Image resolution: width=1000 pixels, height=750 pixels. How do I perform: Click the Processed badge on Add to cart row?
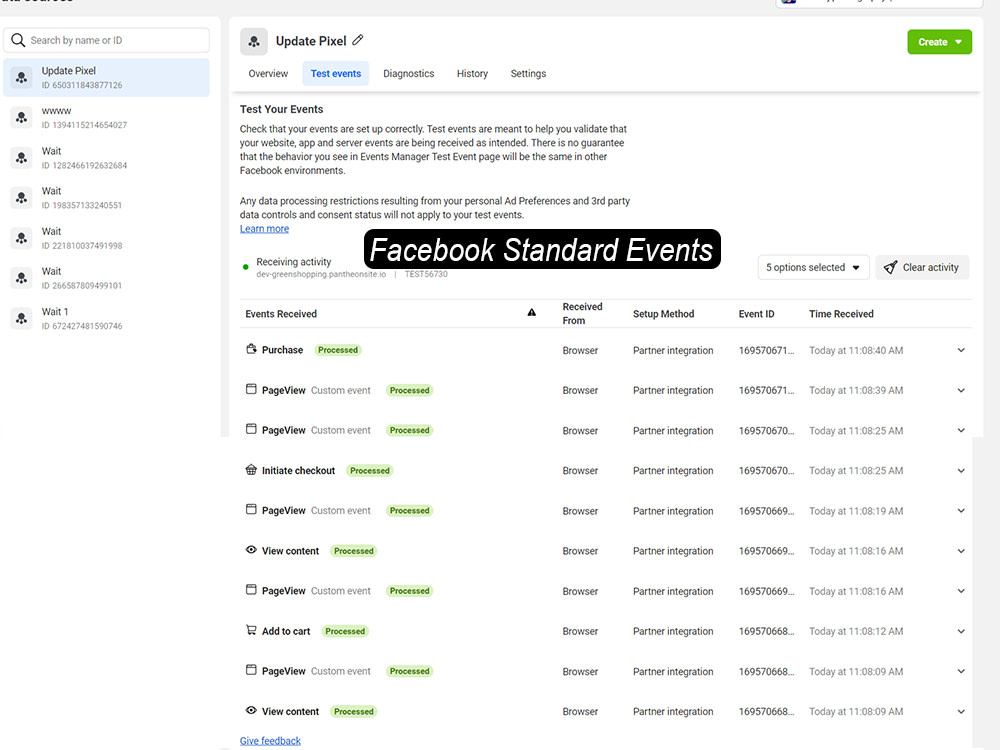[345, 631]
